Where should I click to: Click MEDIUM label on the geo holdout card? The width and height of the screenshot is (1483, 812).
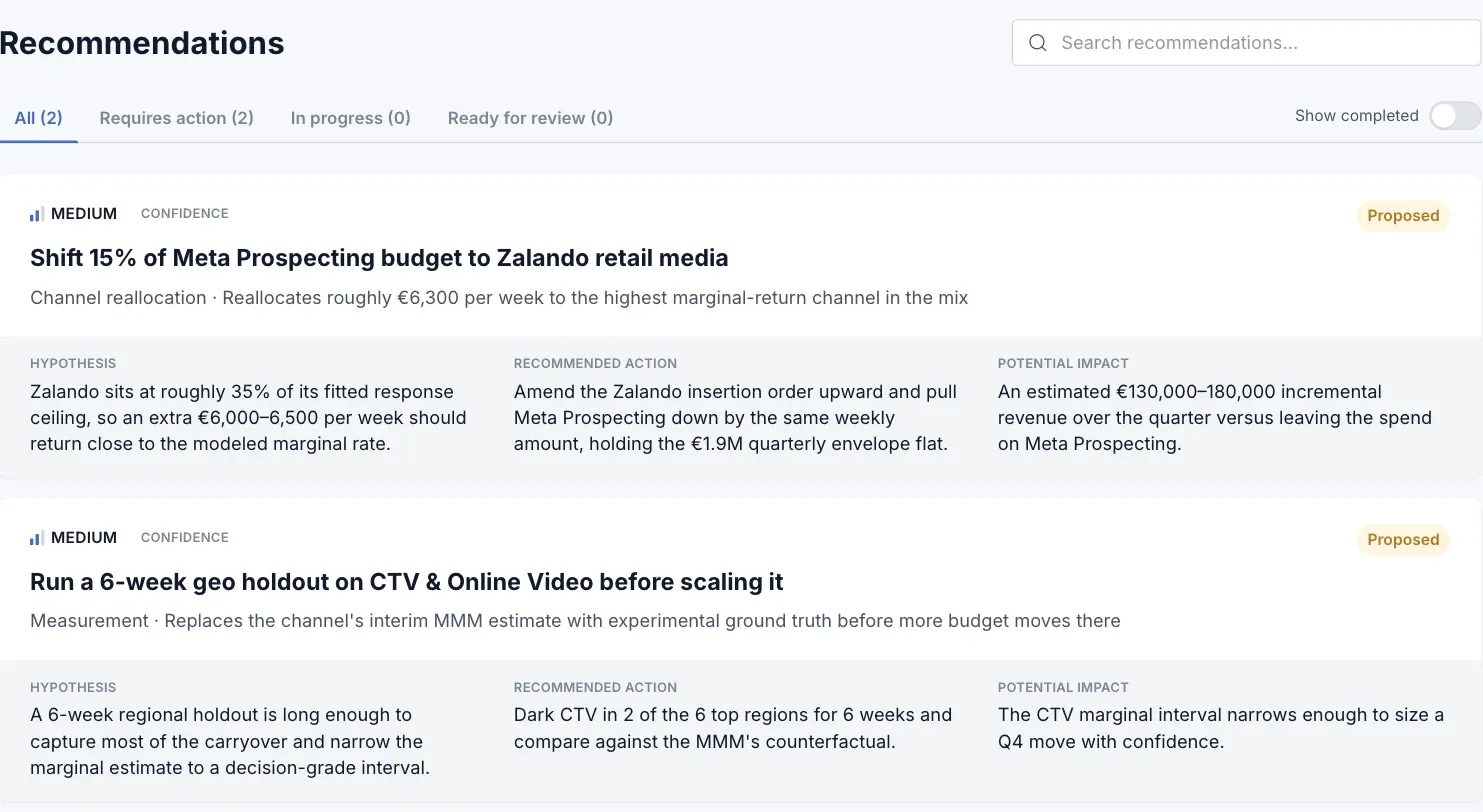coord(84,538)
